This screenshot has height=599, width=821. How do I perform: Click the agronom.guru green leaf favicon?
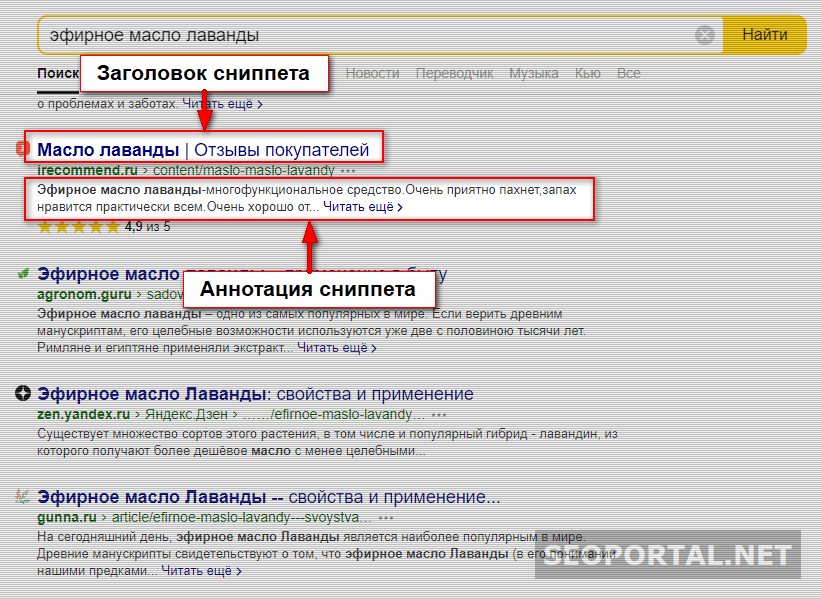point(23,273)
